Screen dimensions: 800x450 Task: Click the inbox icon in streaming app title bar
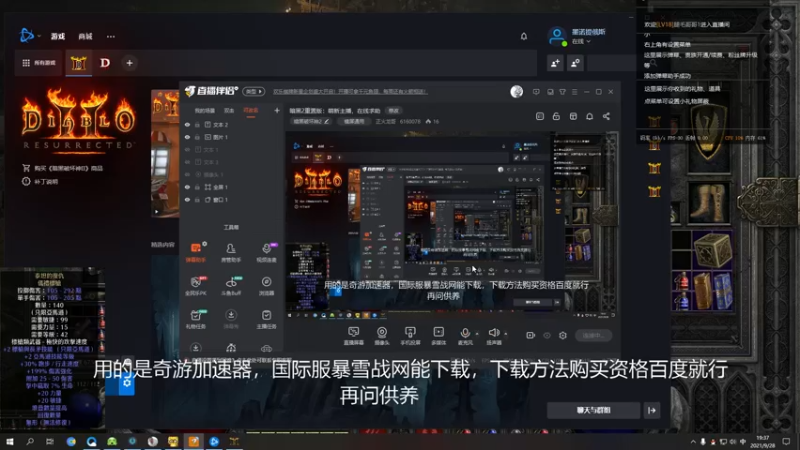[x=550, y=92]
